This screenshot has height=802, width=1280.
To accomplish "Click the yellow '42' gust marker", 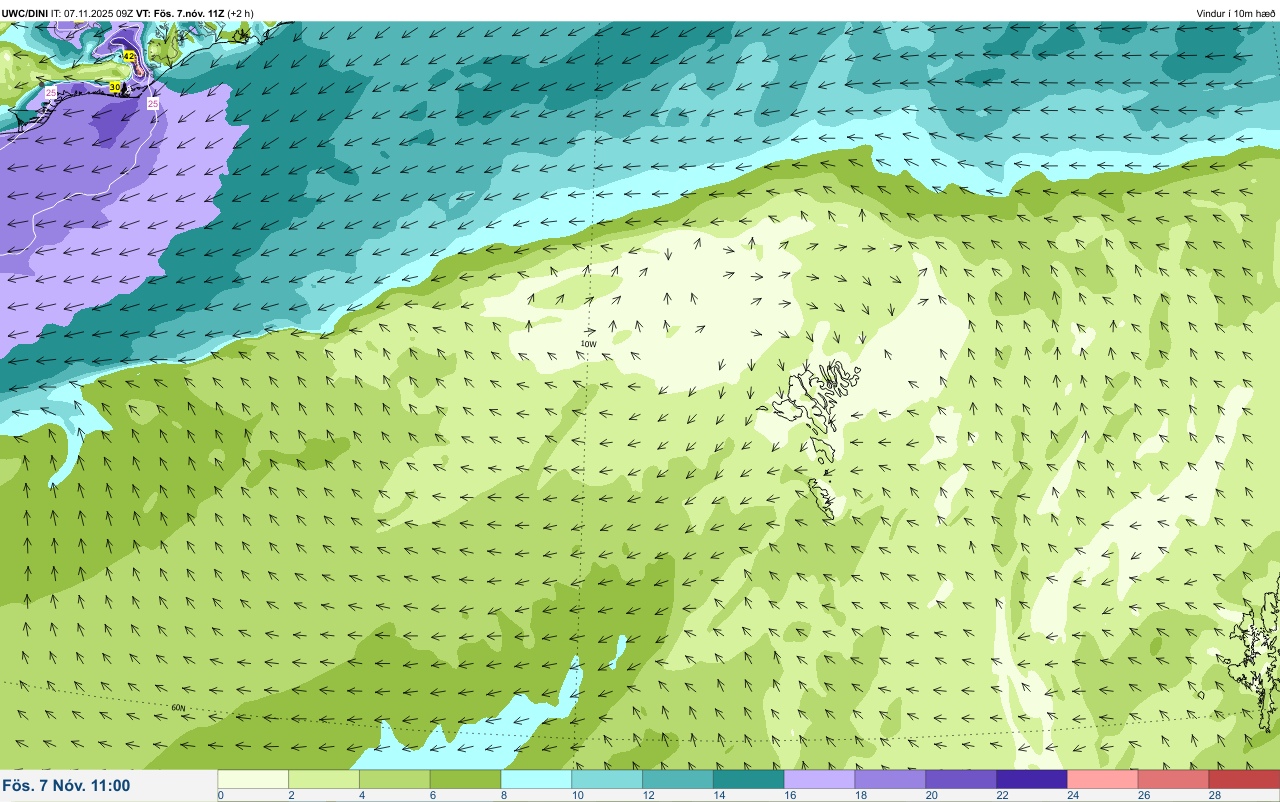I will tap(129, 57).
